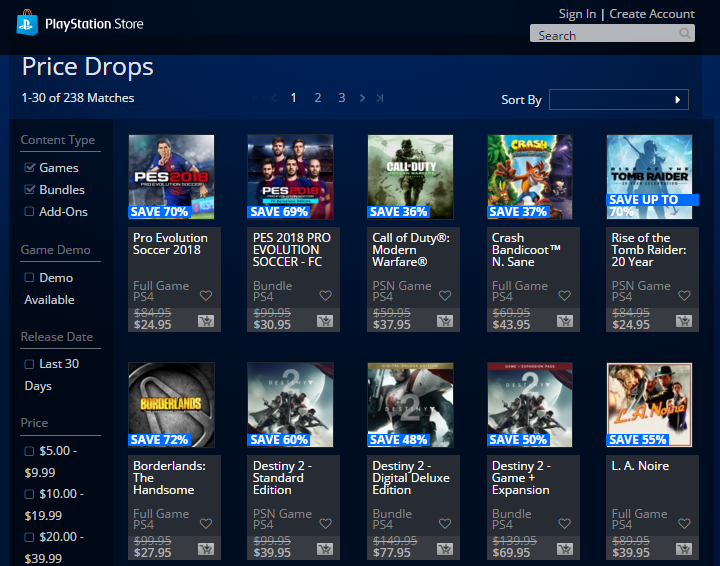Wishlist Borderlands The Handsome heart icon
The width and height of the screenshot is (720, 566).
click(x=206, y=523)
